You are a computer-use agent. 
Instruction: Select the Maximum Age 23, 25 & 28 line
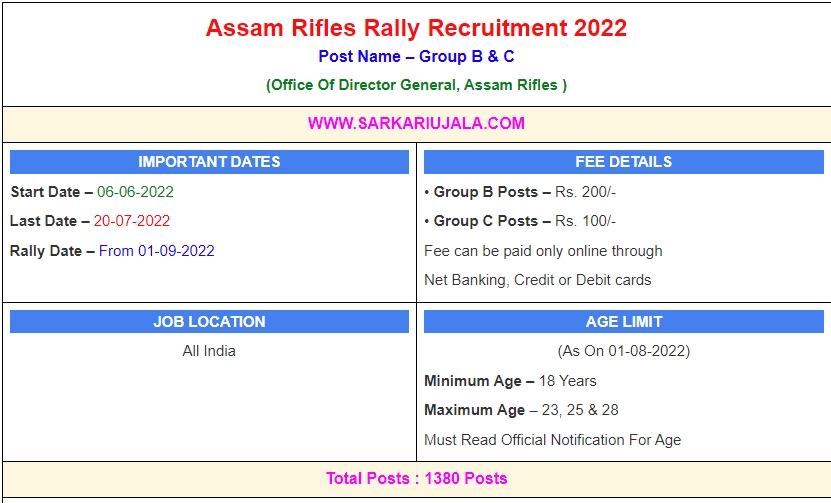tap(521, 410)
